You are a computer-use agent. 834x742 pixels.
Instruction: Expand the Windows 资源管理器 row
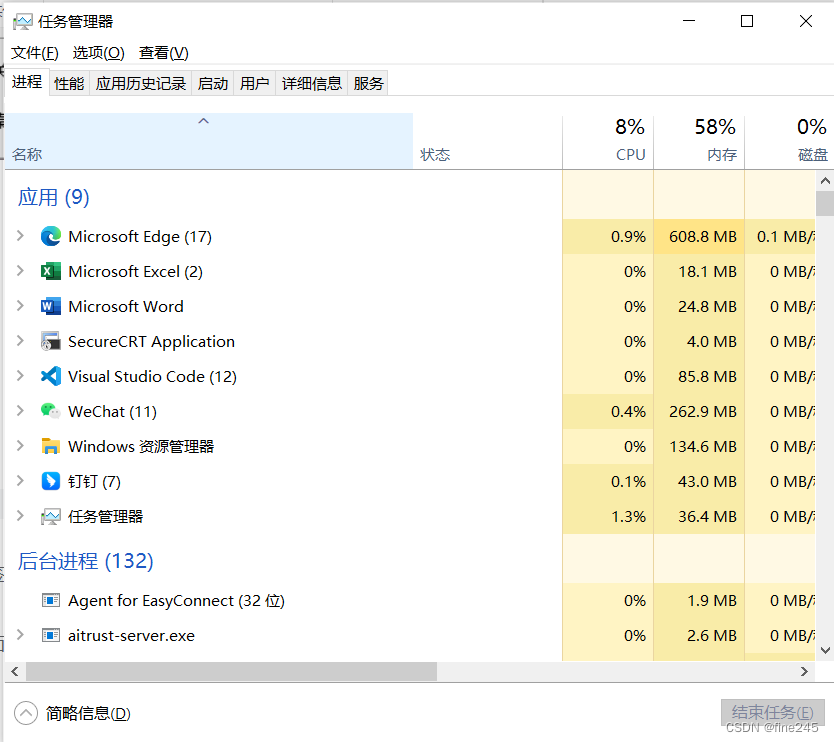20,446
